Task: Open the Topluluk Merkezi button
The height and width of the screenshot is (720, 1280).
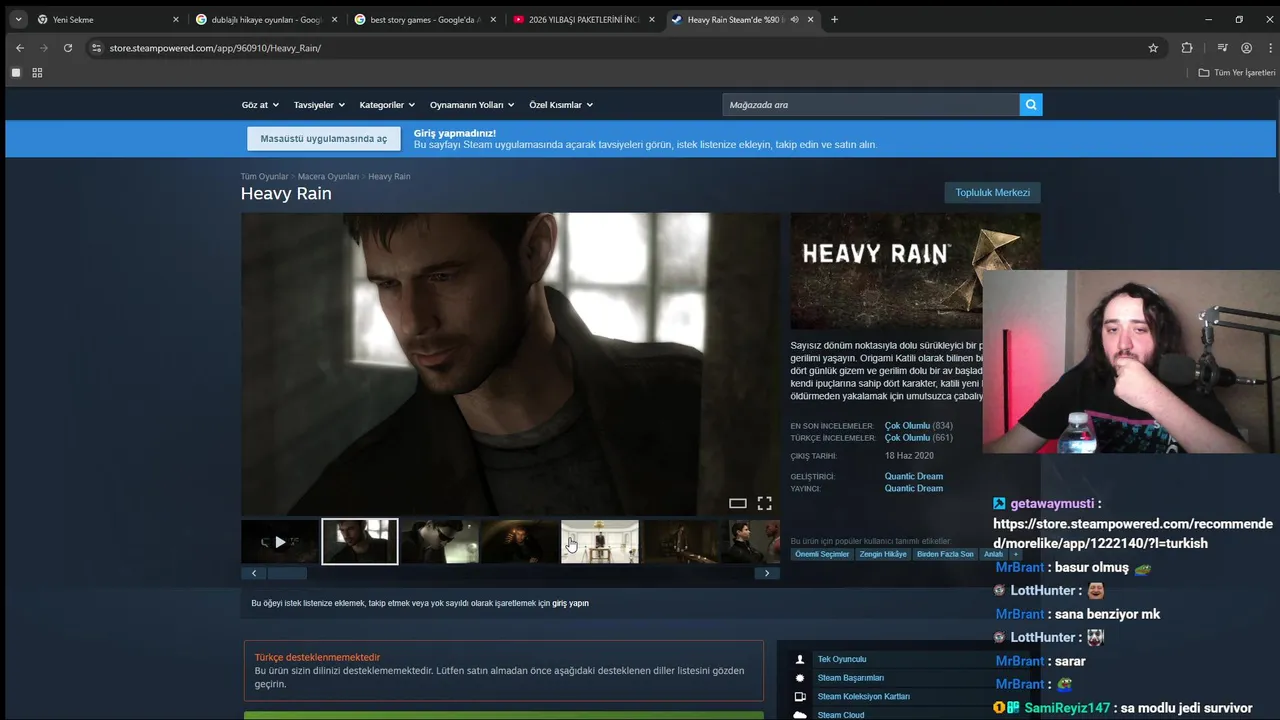Action: [x=992, y=192]
